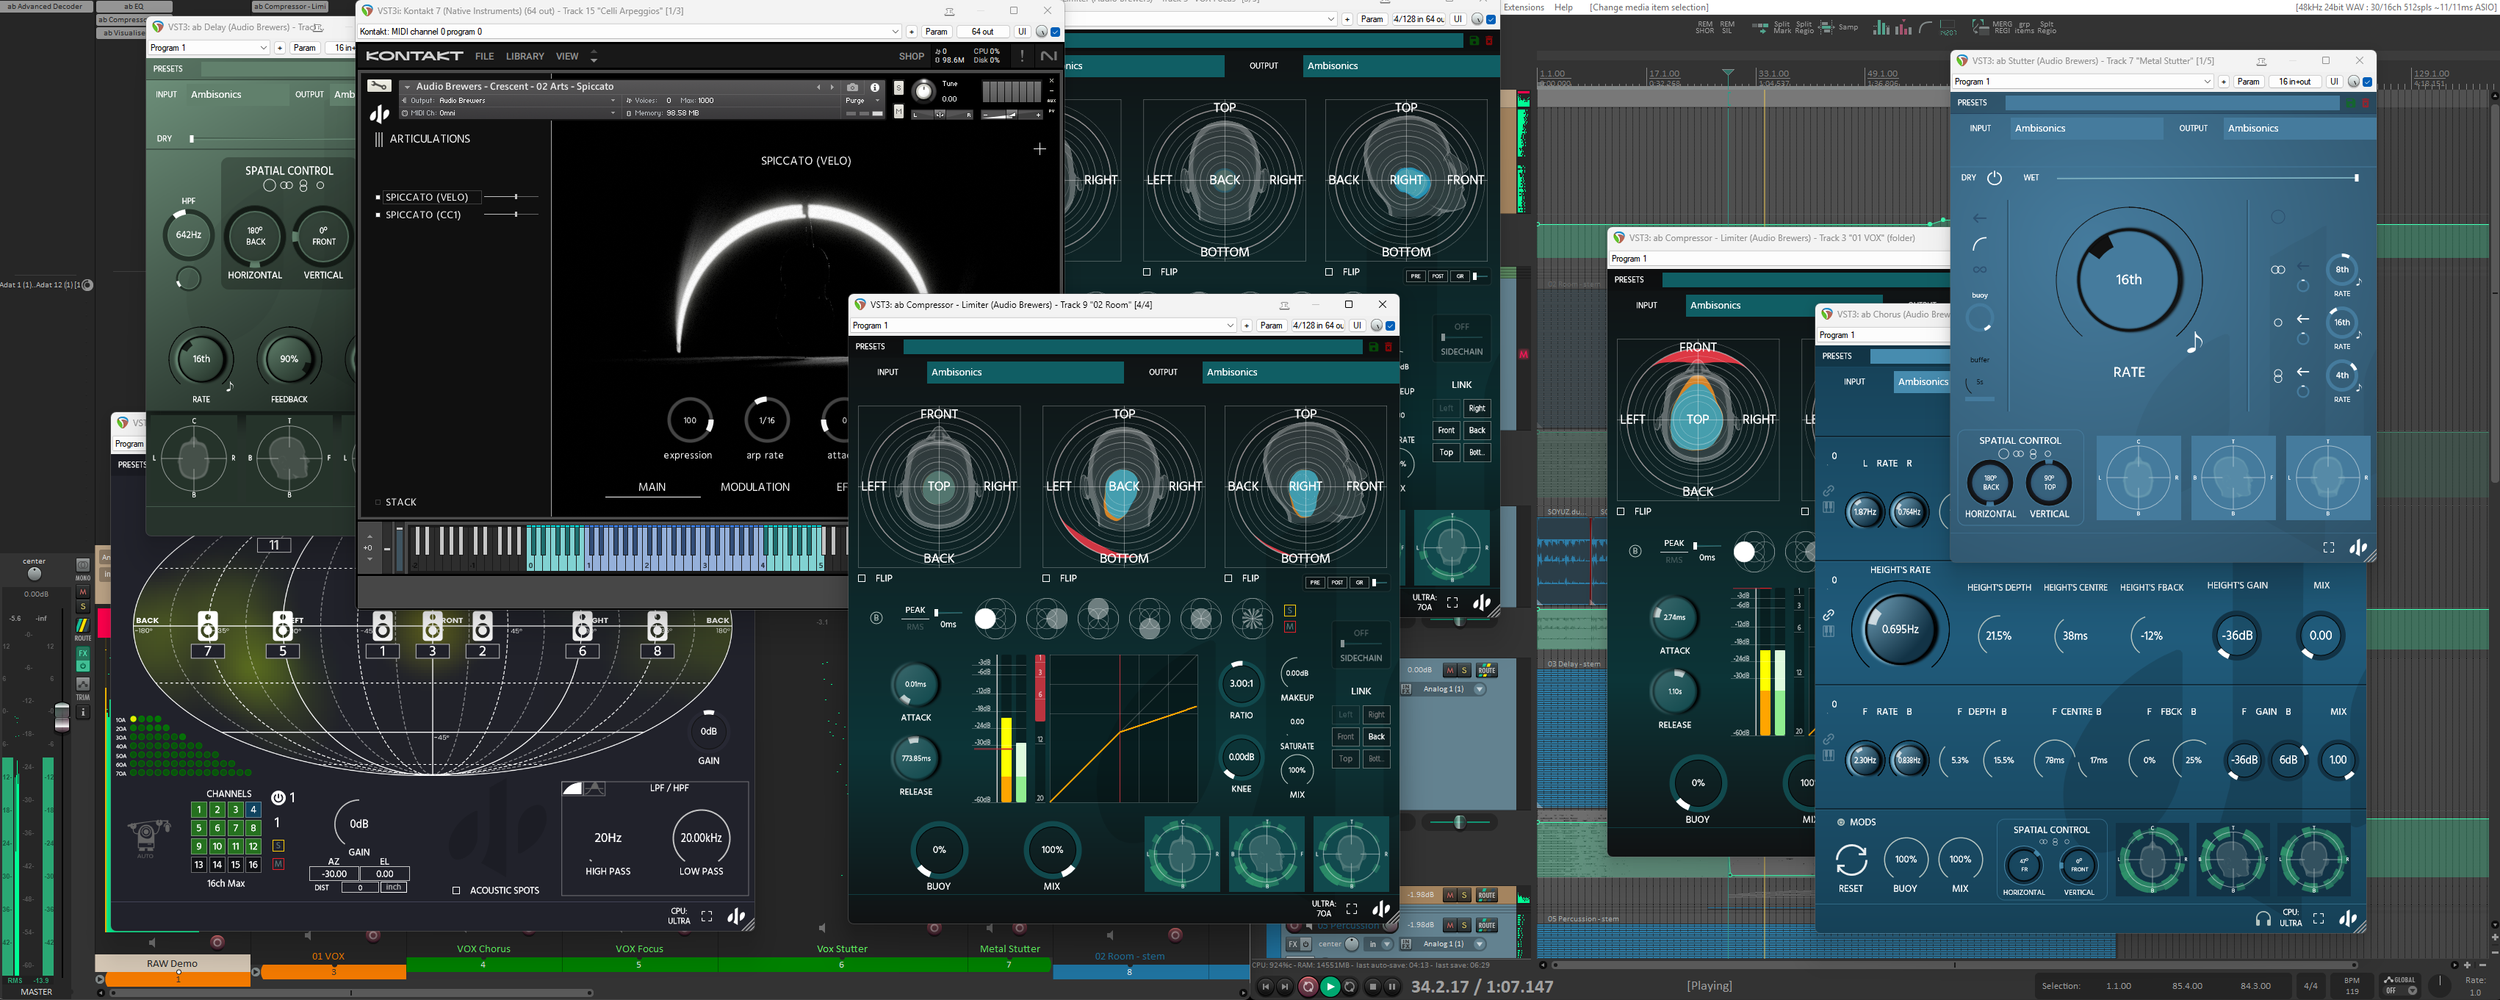Switch to the MODULATION tab in Kontakt instrument

(755, 487)
